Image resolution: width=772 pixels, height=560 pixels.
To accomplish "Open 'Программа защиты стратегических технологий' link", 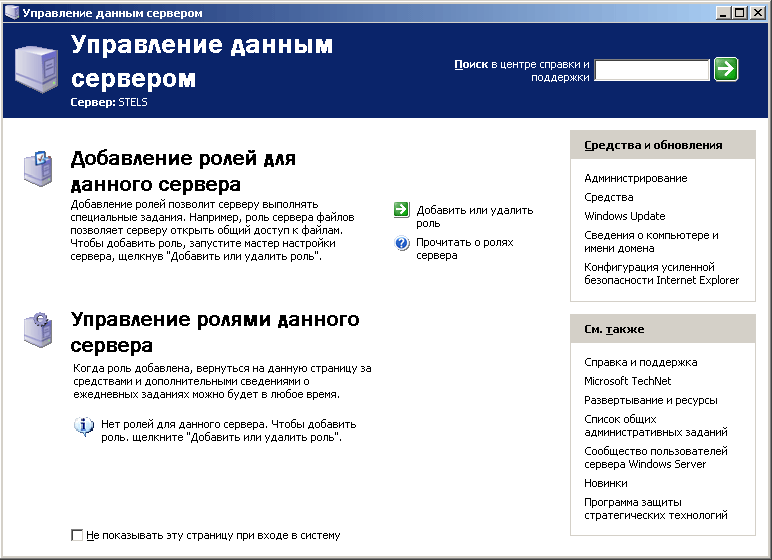I will [655, 509].
